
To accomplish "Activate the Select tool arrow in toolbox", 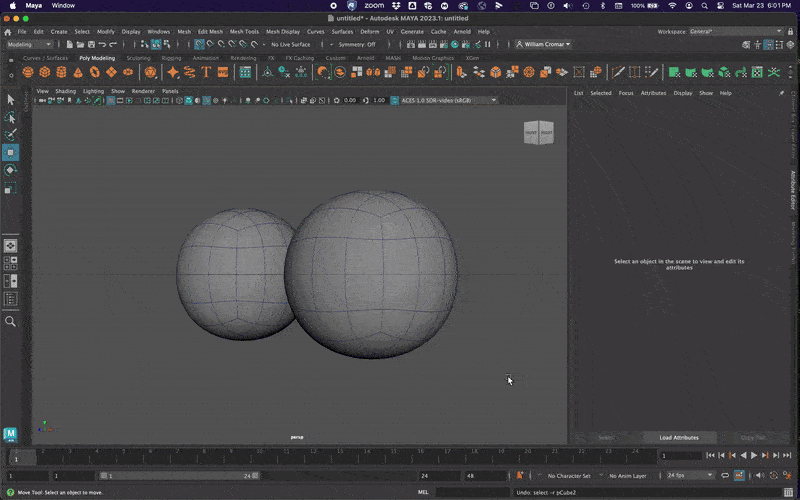I will click(x=11, y=100).
